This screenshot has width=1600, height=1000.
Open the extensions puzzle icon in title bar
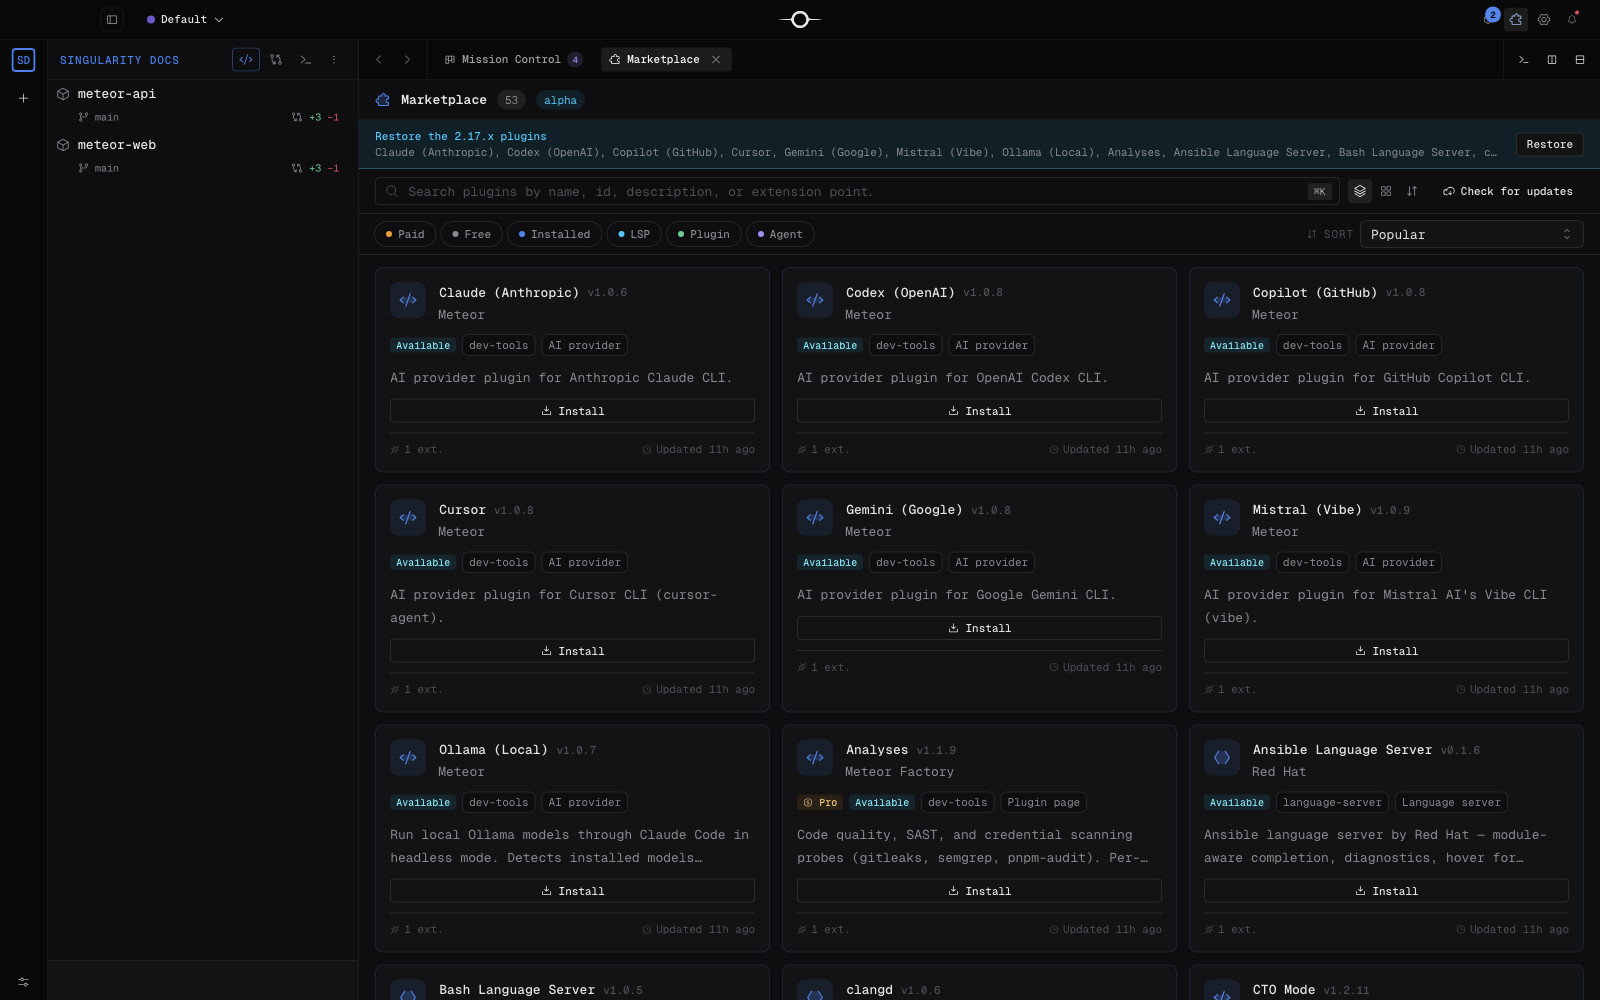click(1516, 19)
